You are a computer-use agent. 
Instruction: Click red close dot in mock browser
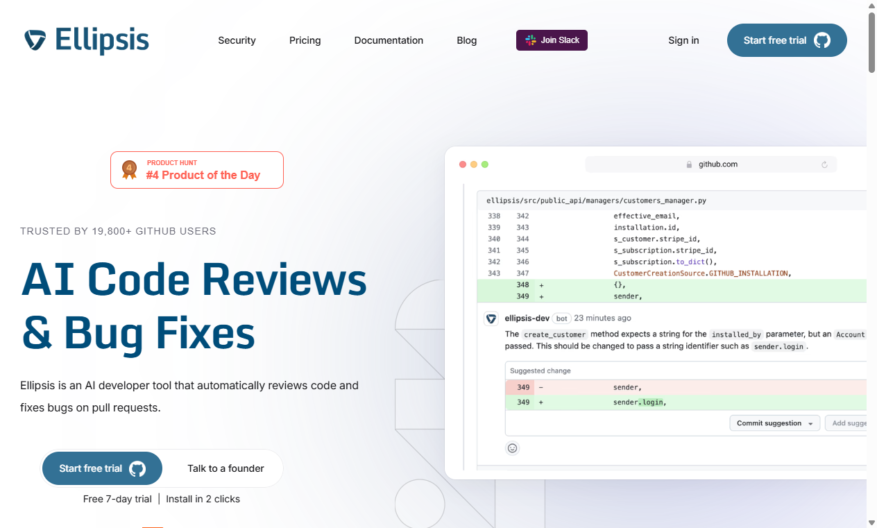coord(463,164)
